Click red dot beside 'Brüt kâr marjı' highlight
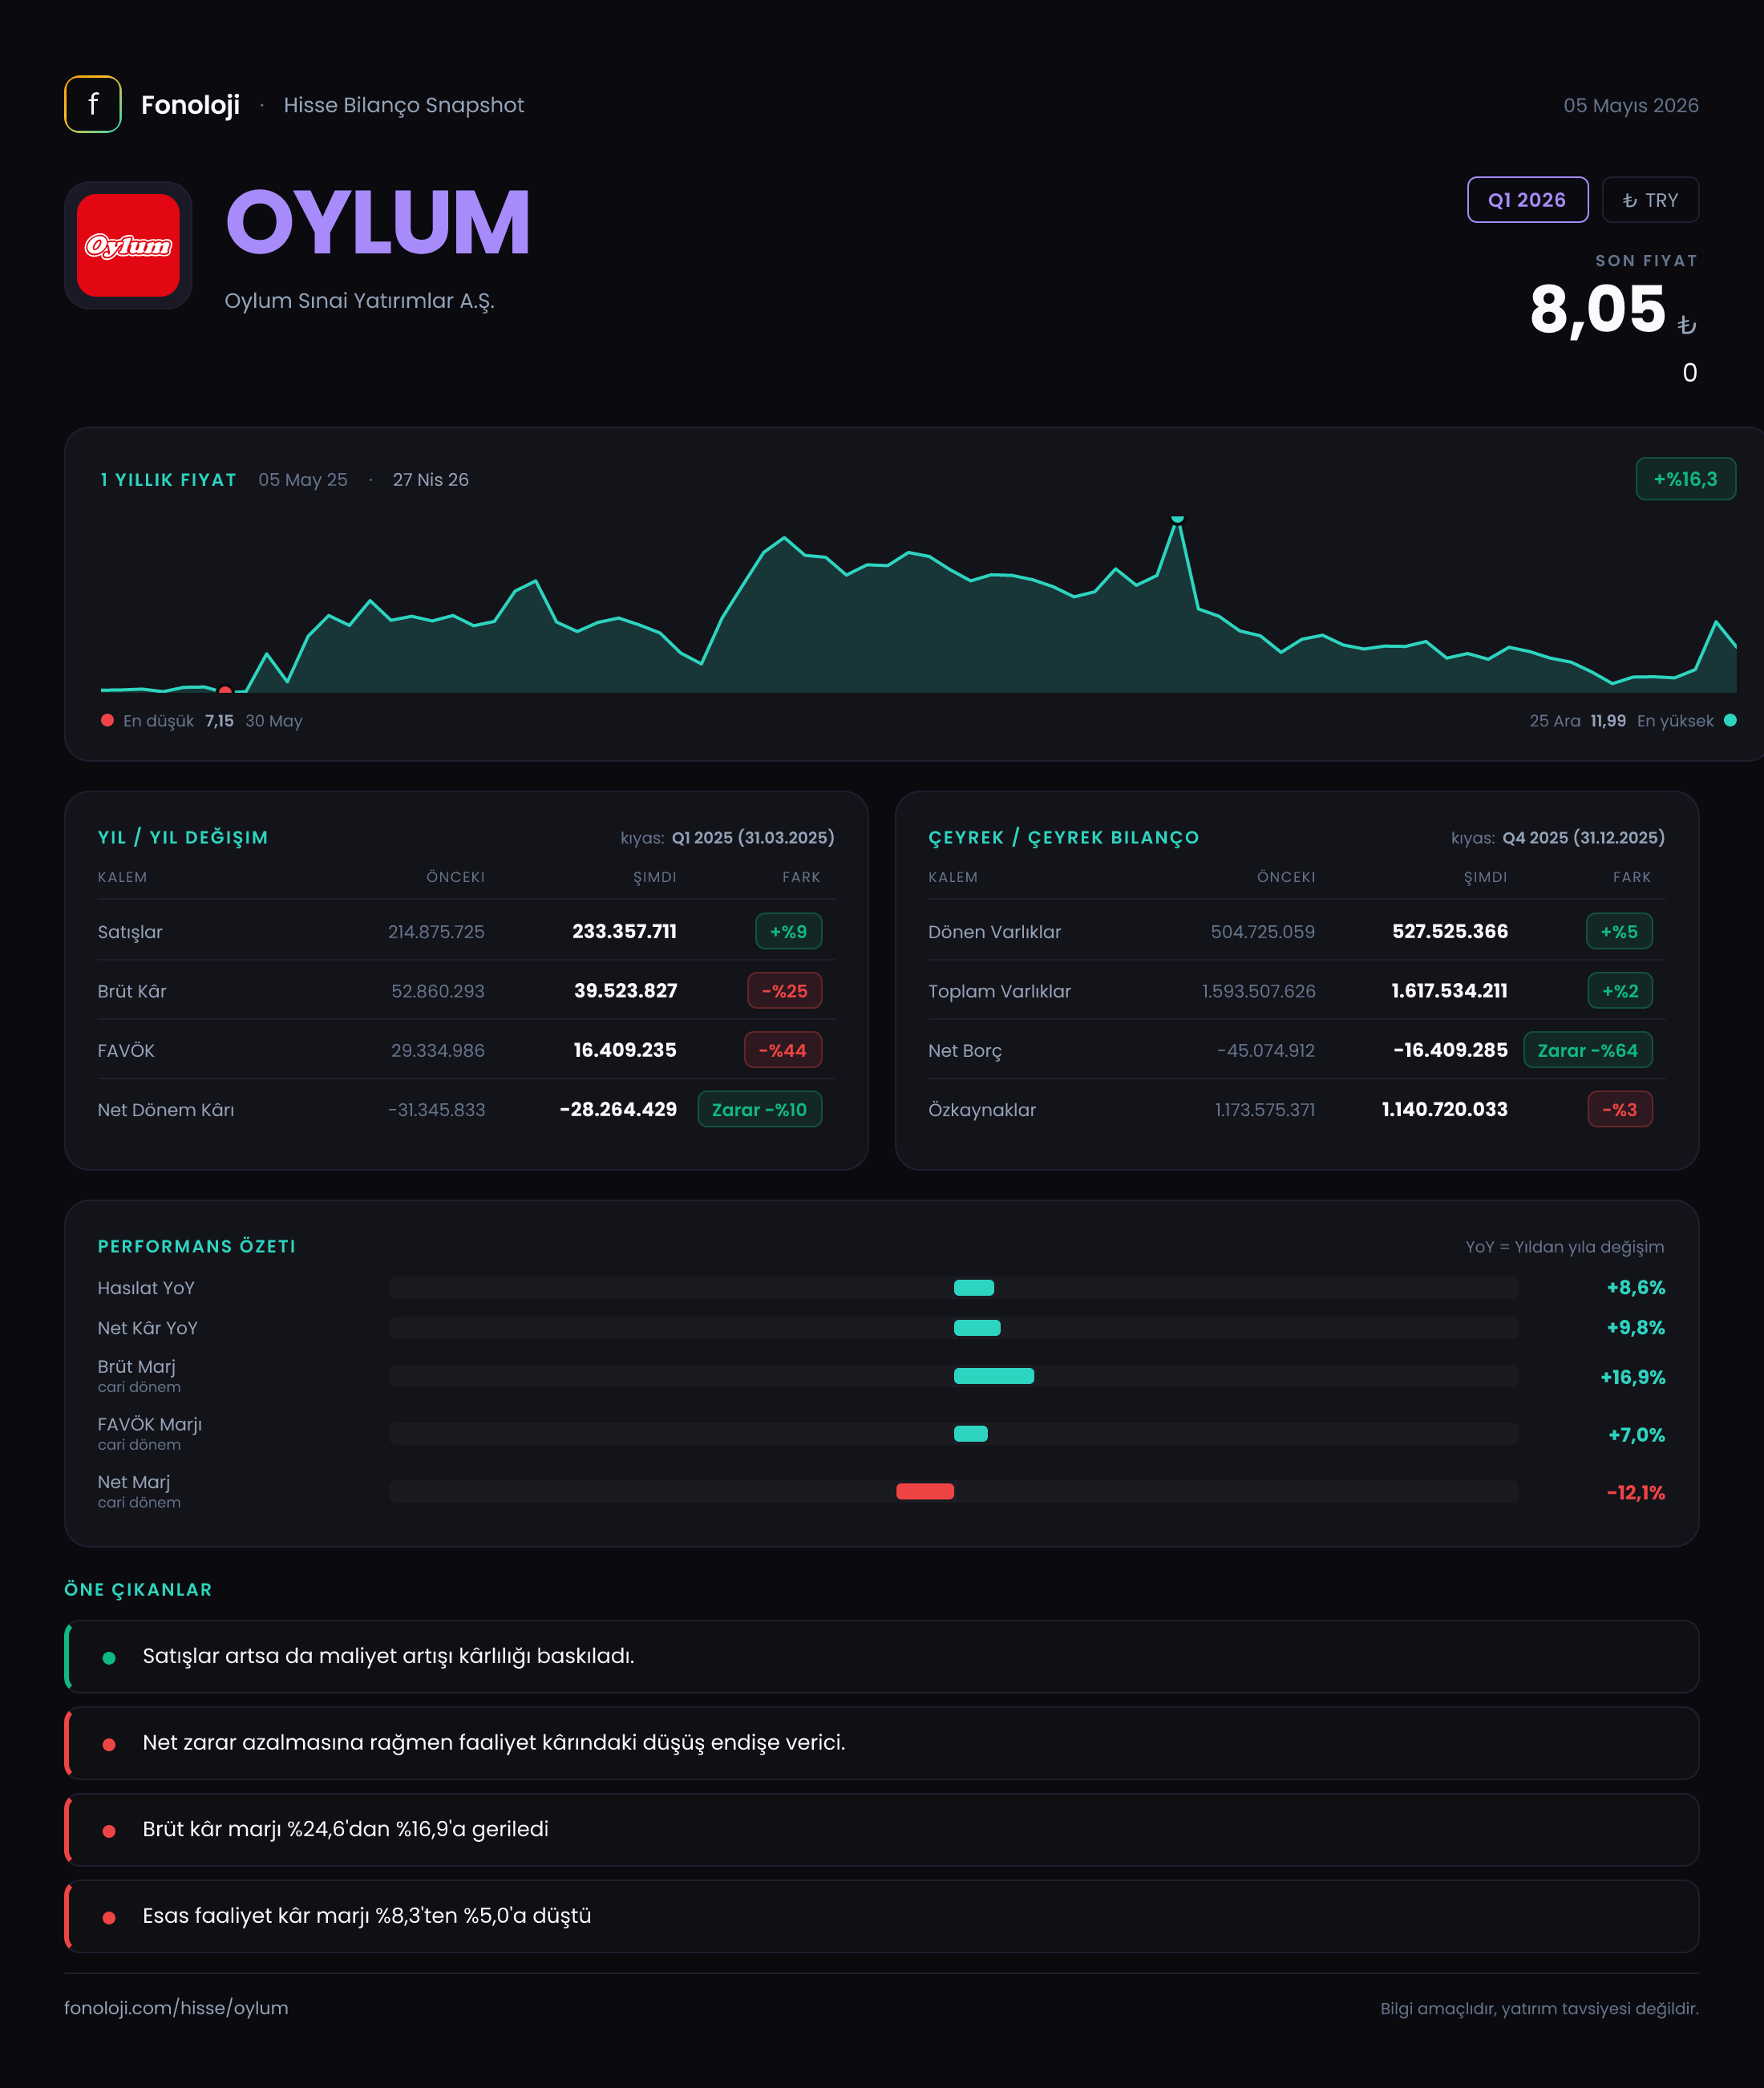Image resolution: width=1764 pixels, height=2088 pixels. [x=109, y=1830]
